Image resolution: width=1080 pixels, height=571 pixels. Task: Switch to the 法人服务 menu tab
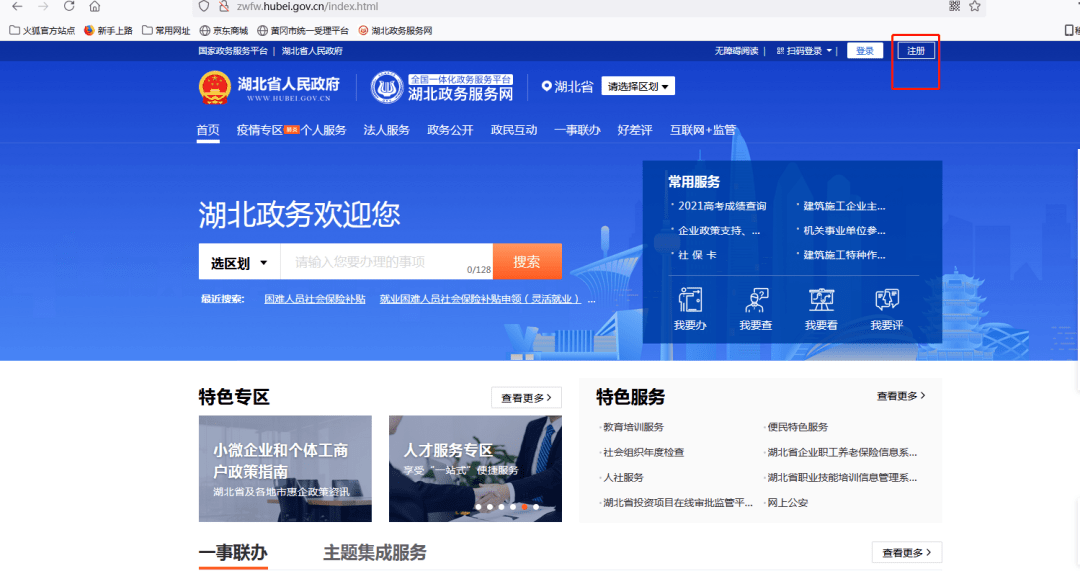(386, 130)
